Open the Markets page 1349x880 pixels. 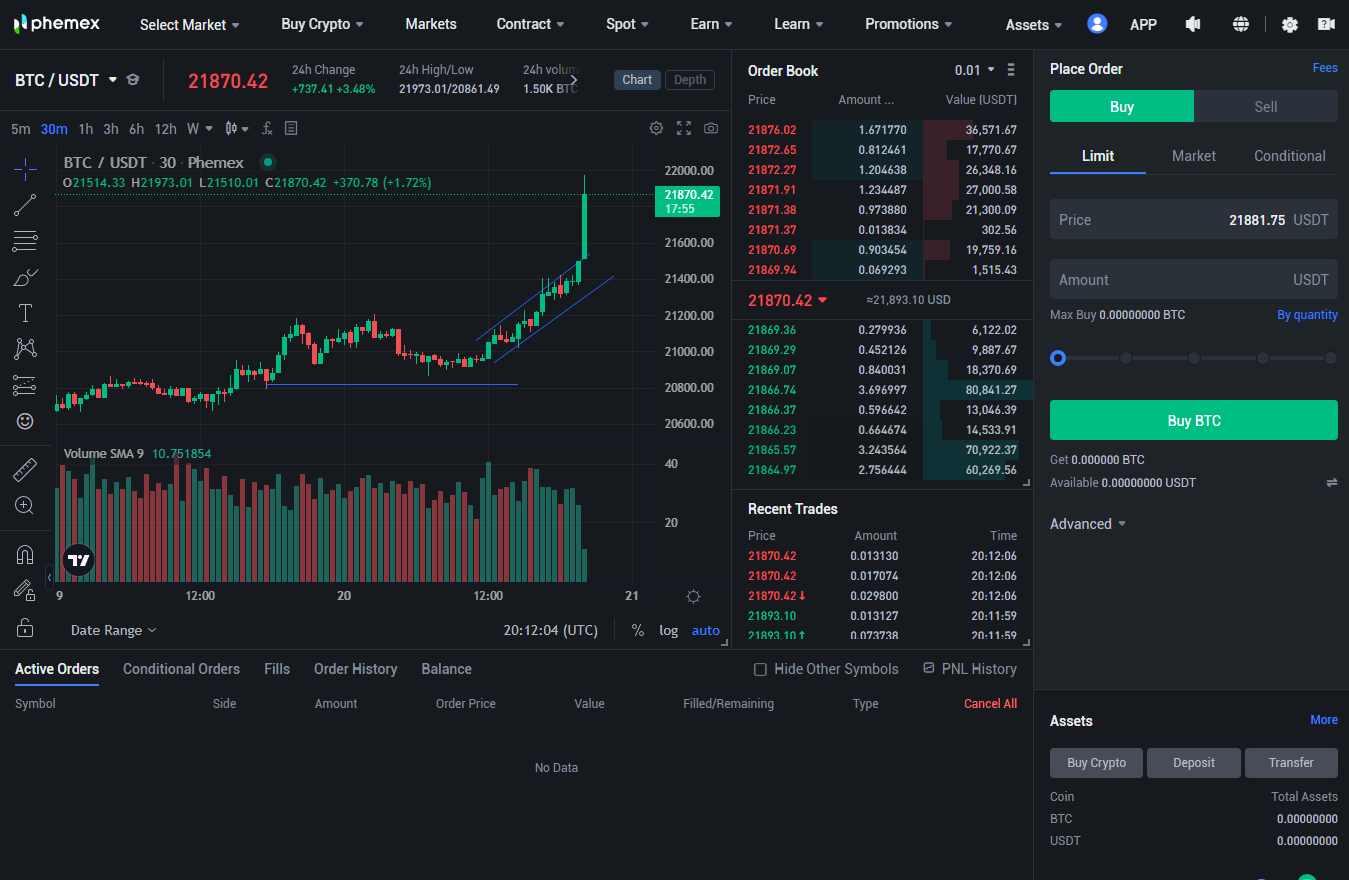pyautogui.click(x=431, y=24)
